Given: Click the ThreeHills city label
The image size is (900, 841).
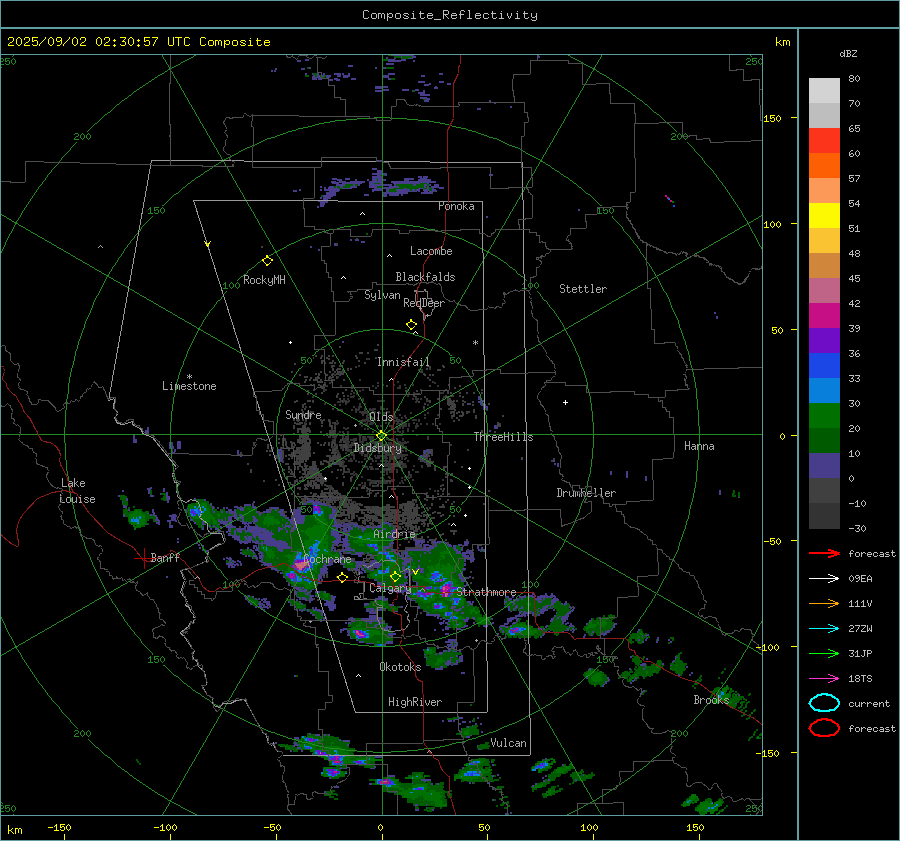Looking at the screenshot, I should click(503, 437).
